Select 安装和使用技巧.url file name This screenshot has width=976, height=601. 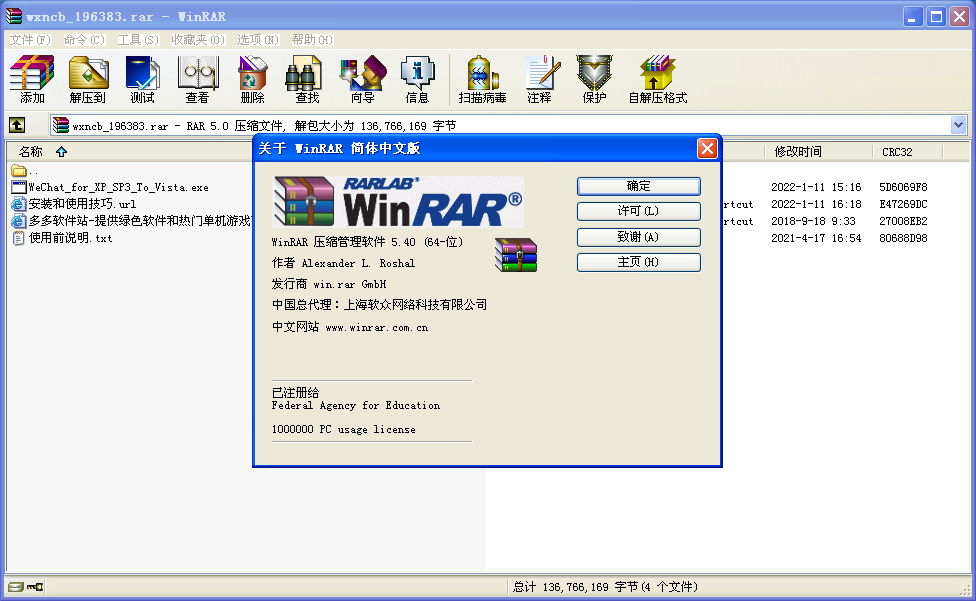click(x=82, y=204)
